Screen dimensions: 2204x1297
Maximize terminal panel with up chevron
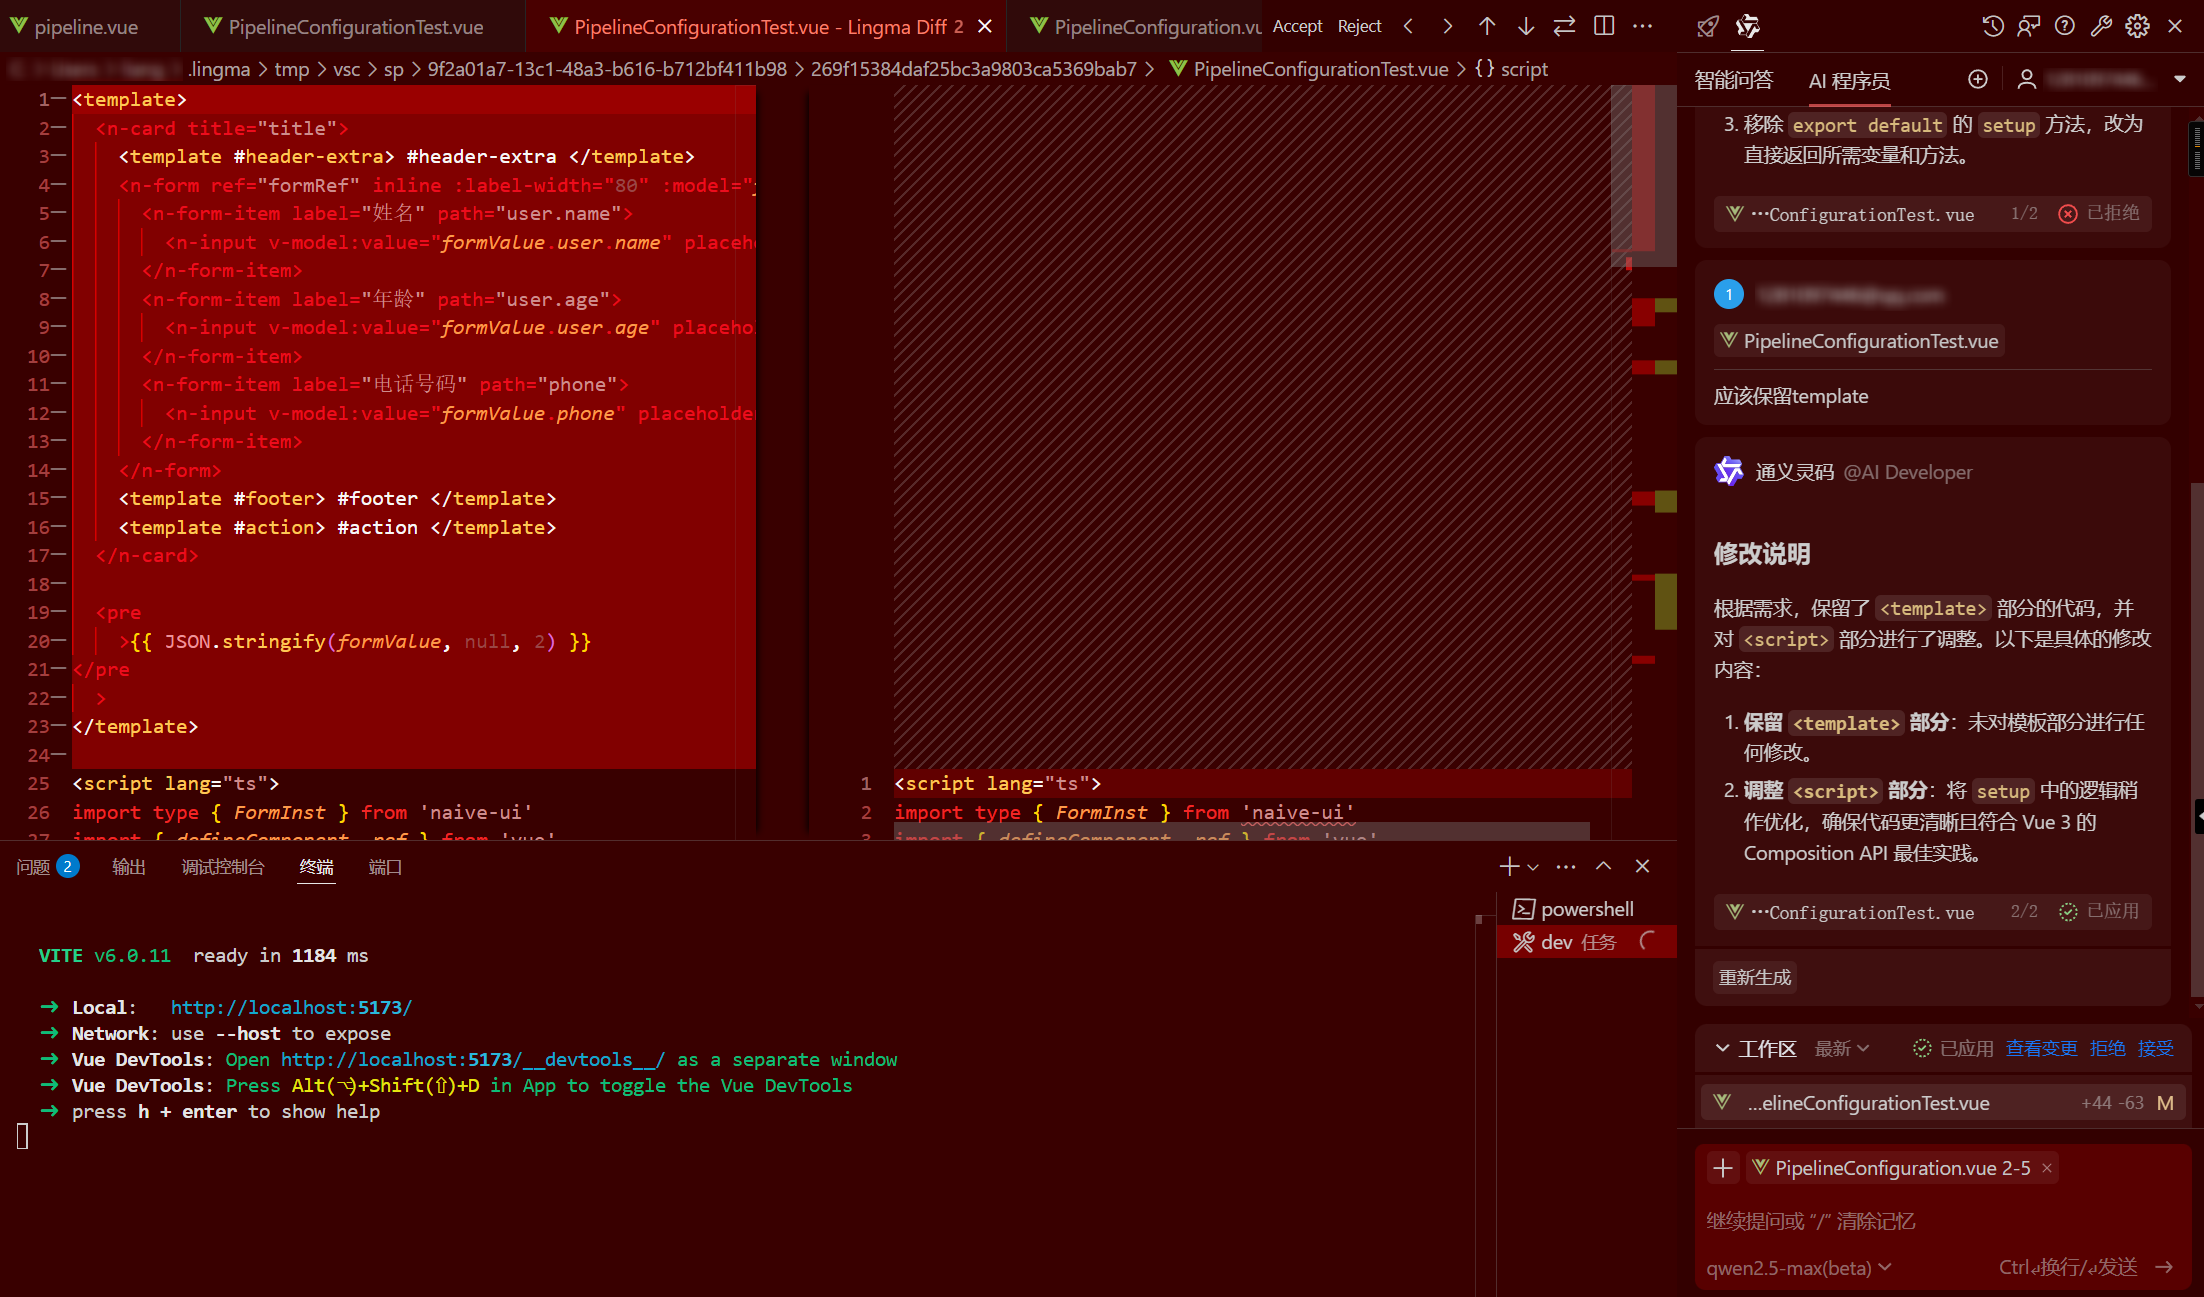coord(1603,866)
